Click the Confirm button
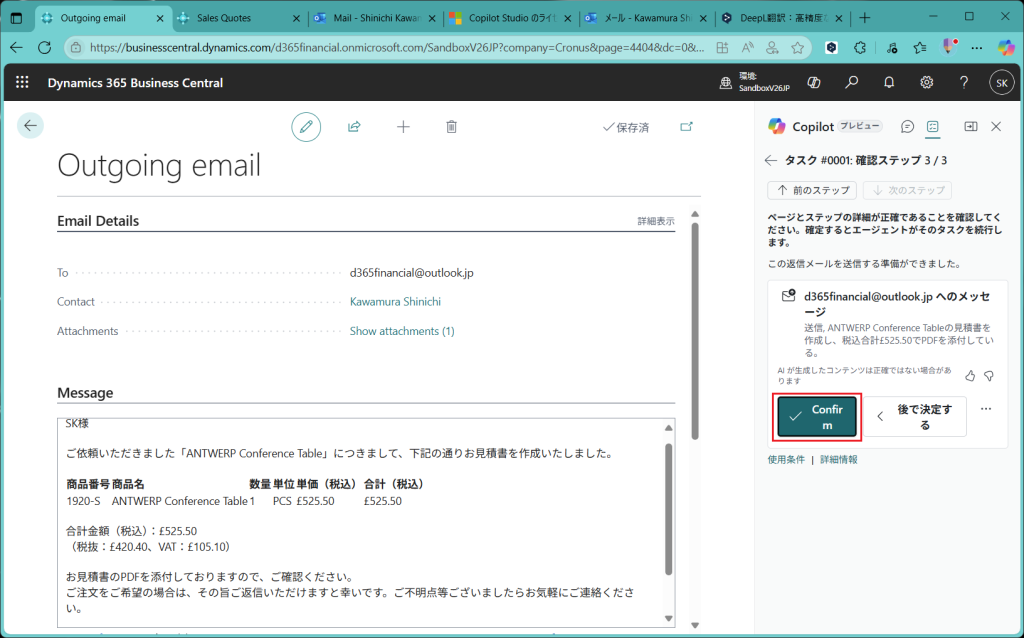This screenshot has height=638, width=1024. point(817,417)
